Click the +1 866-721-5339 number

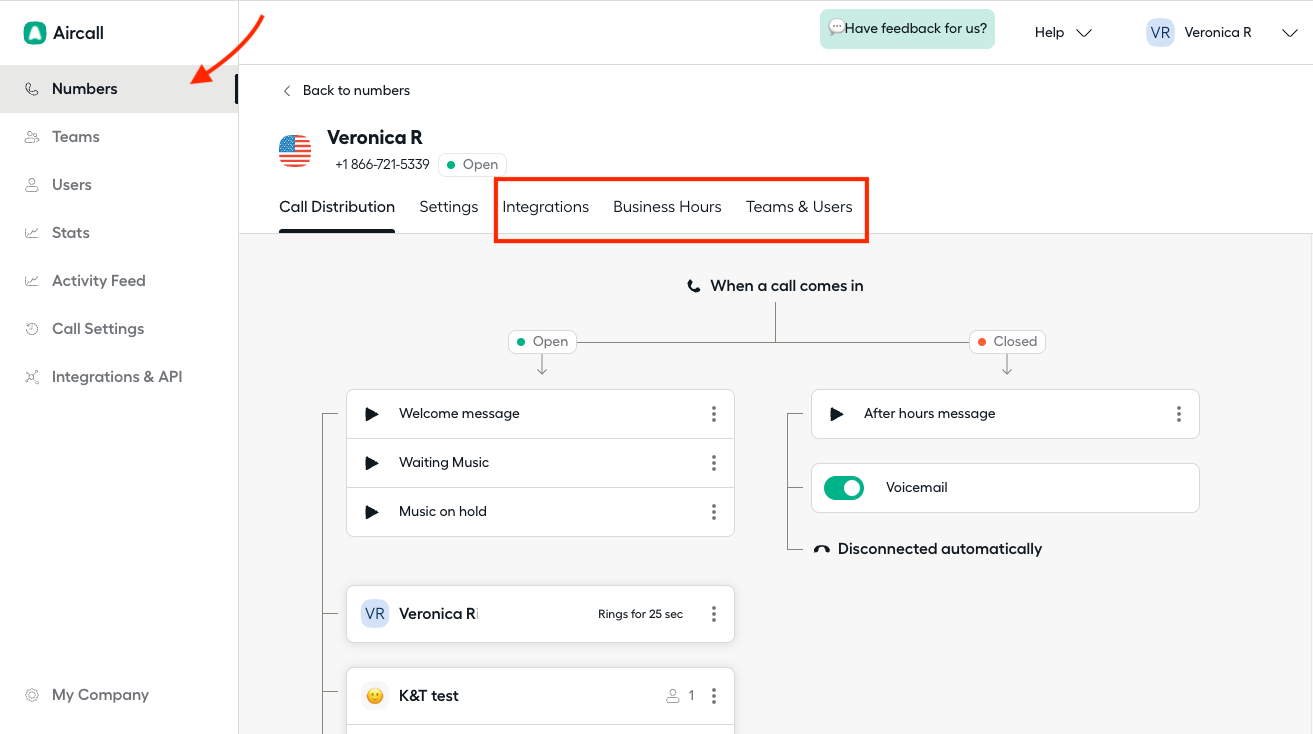[382, 165]
